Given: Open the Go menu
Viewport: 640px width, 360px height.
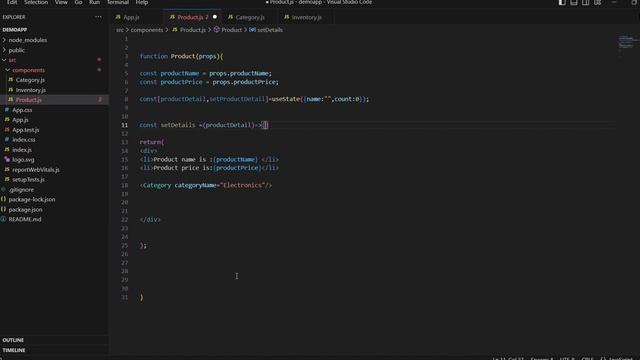Looking at the screenshot, I should [x=78, y=2].
